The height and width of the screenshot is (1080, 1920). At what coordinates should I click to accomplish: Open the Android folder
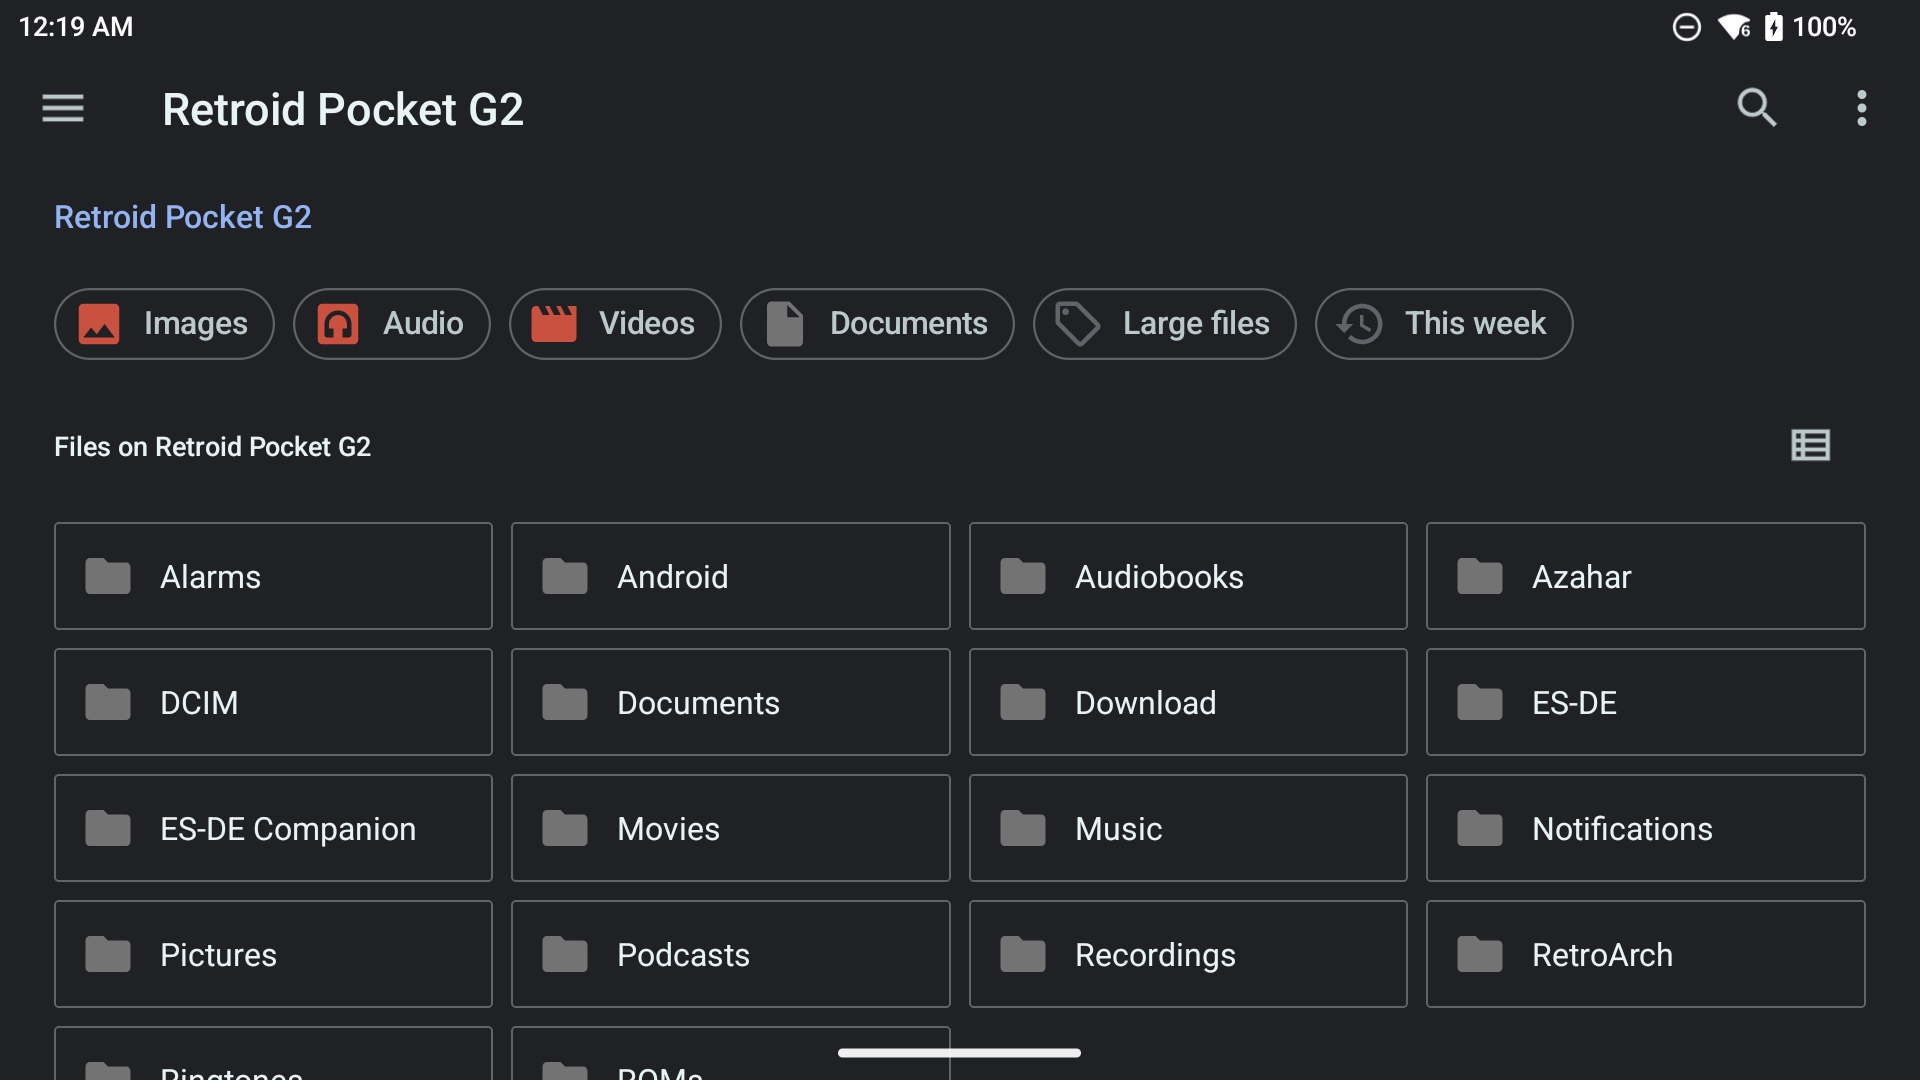(x=730, y=576)
